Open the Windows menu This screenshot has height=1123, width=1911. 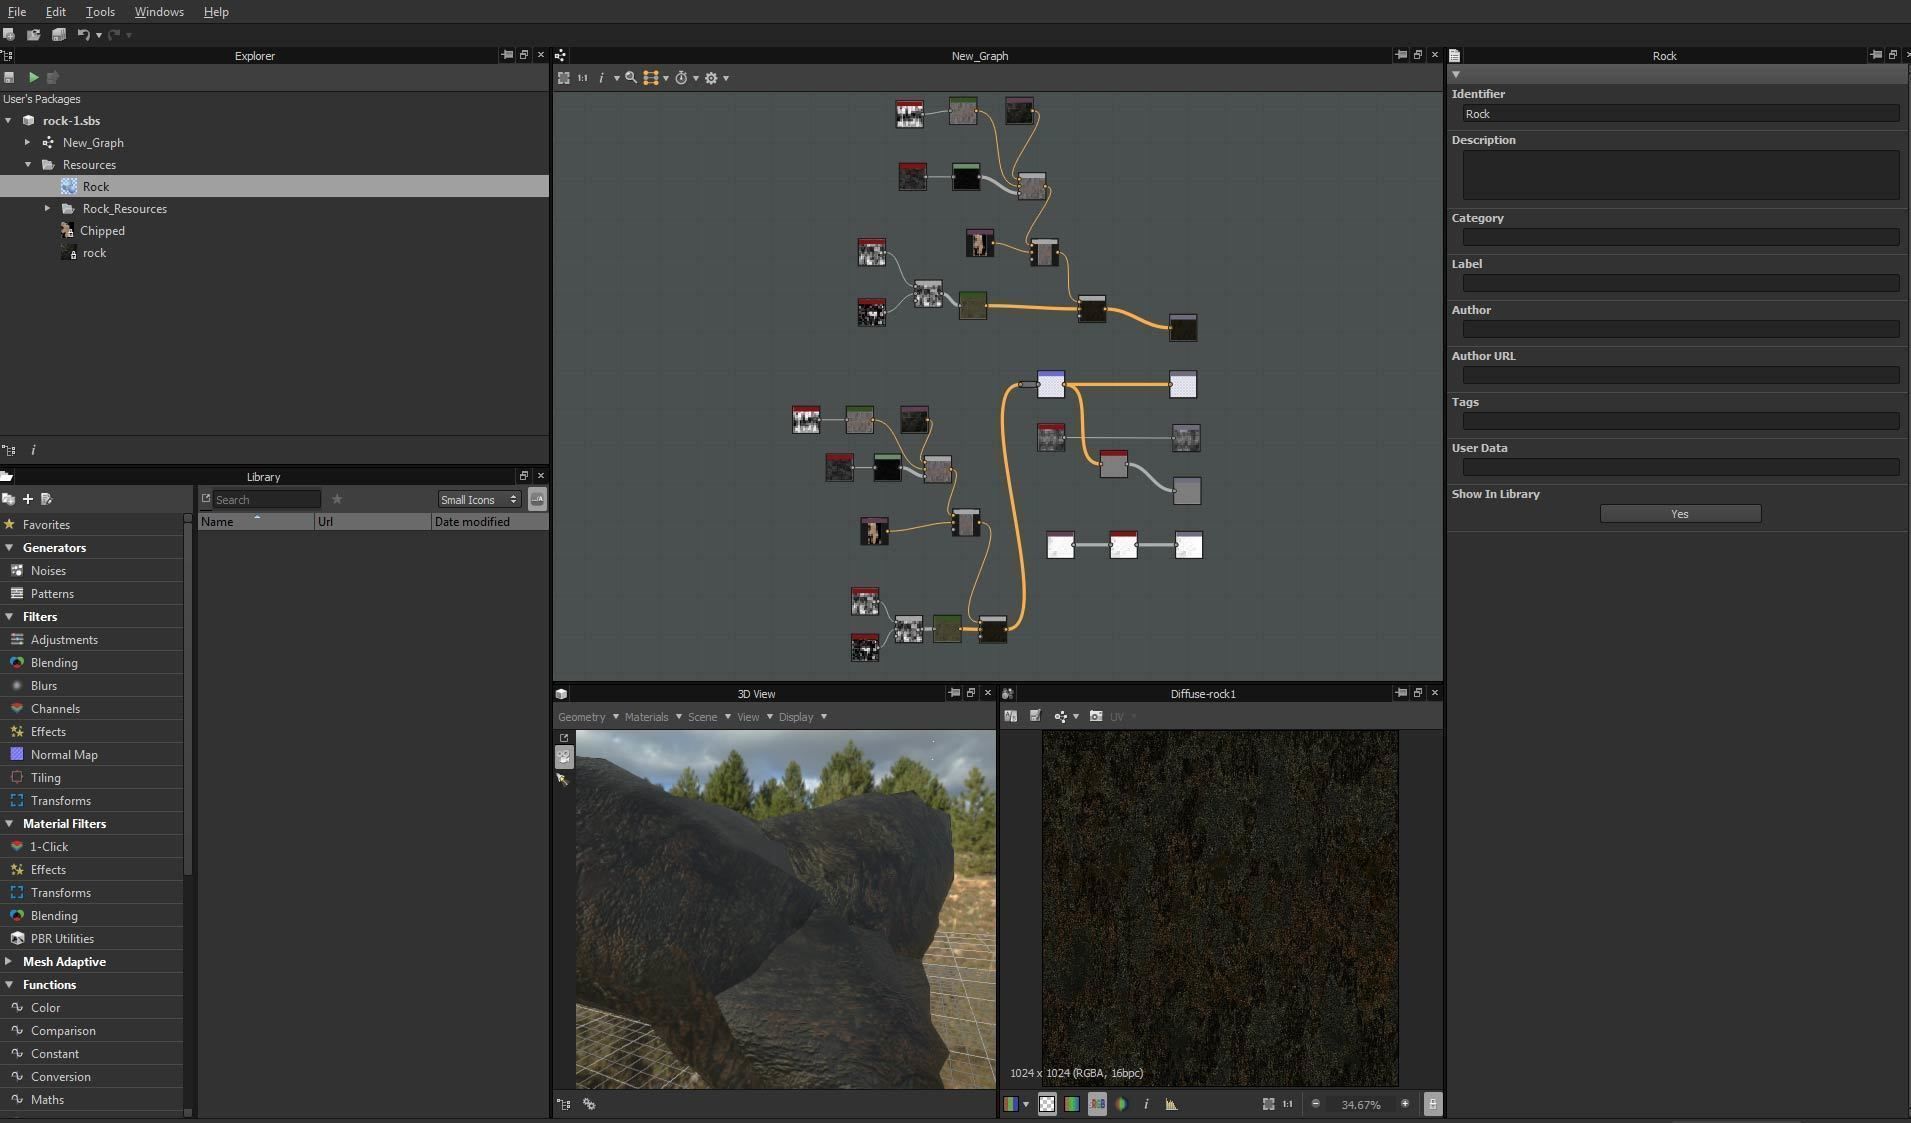(159, 12)
